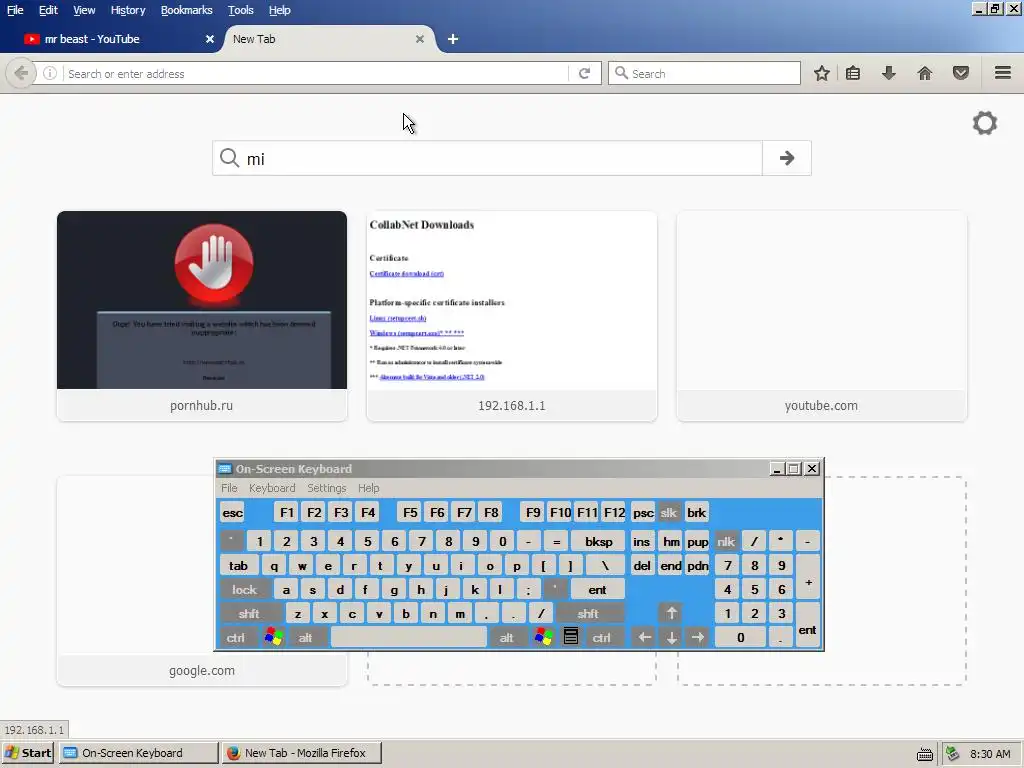This screenshot has height=768, width=1024.
Task: Open the On-Screen Keyboard File menu
Action: coord(229,488)
